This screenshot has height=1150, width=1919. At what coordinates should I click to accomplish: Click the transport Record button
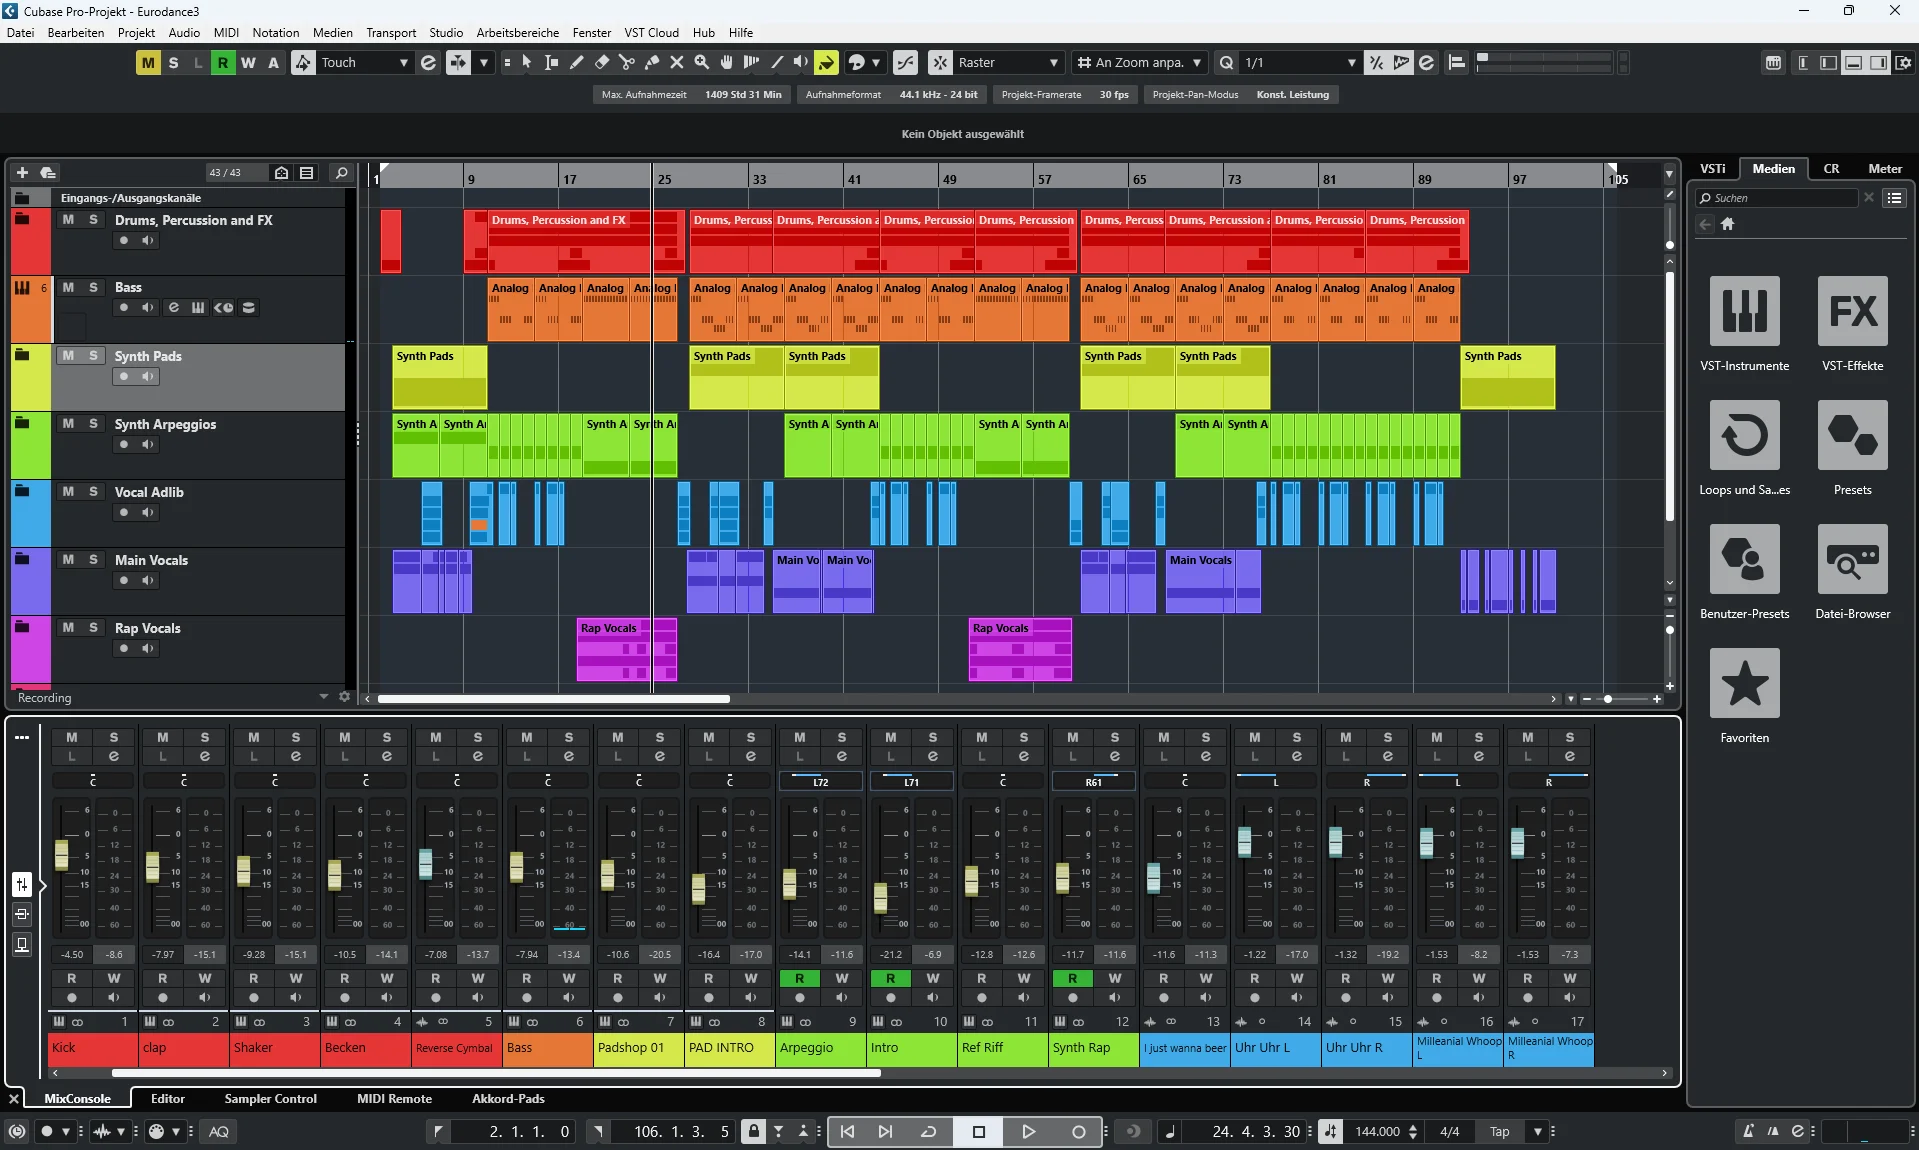tap(1078, 1132)
